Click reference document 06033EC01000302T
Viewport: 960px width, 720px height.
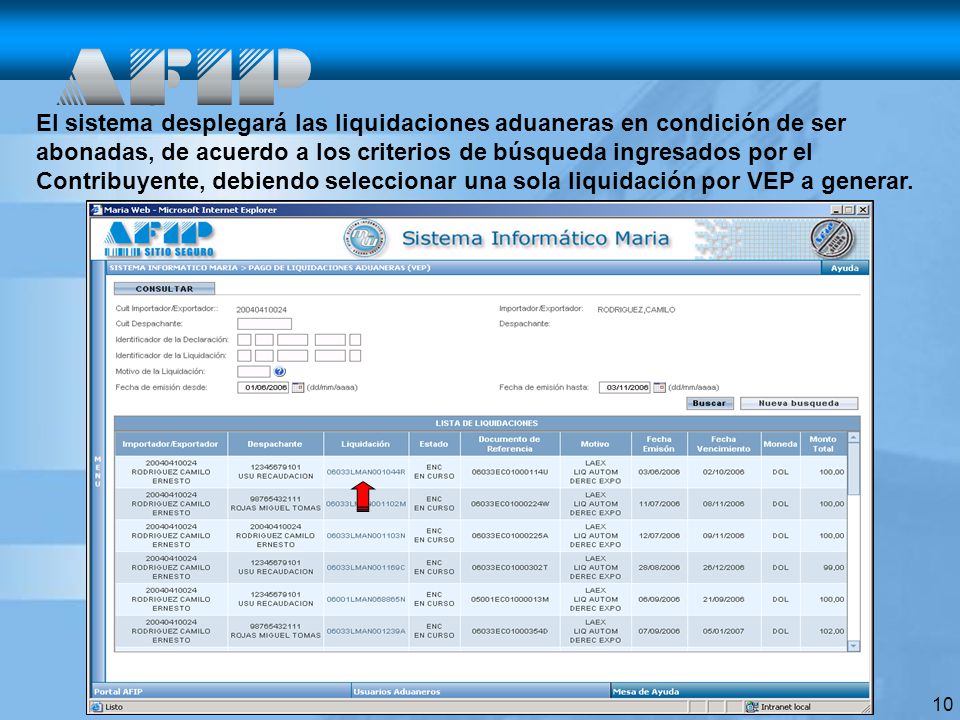pyautogui.click(x=509, y=568)
